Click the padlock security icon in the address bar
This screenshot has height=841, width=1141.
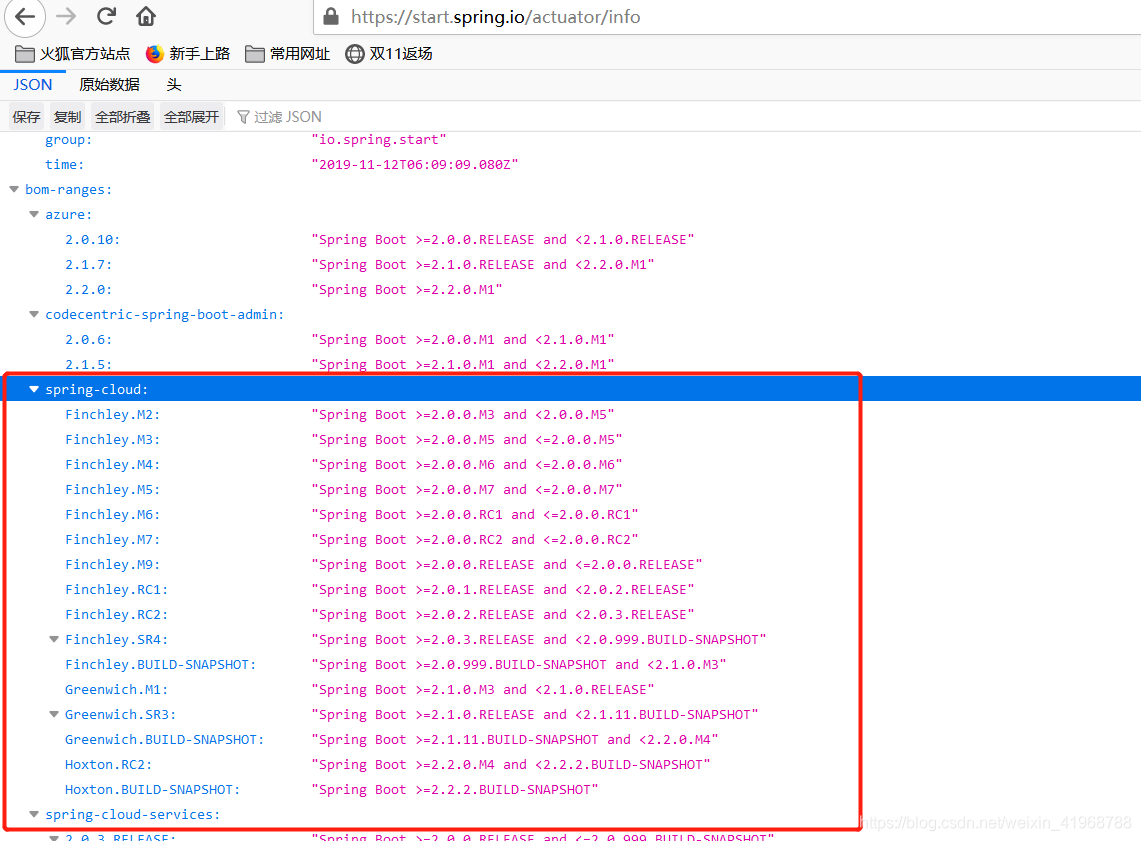[331, 16]
